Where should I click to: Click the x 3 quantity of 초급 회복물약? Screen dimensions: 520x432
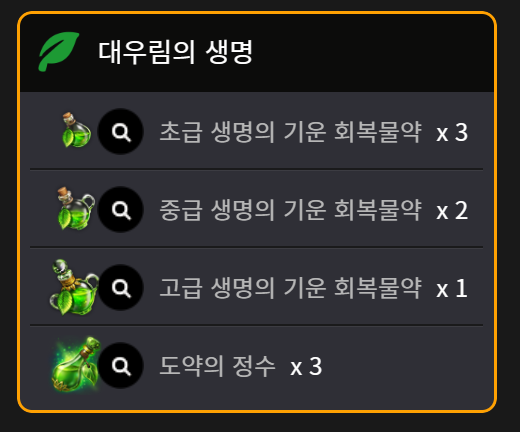pyautogui.click(x=452, y=133)
